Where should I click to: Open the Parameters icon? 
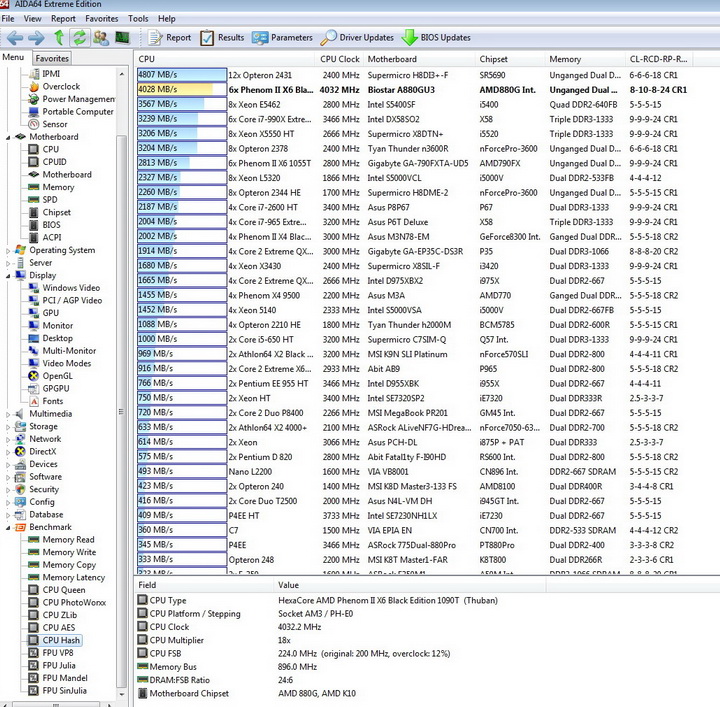click(x=260, y=38)
